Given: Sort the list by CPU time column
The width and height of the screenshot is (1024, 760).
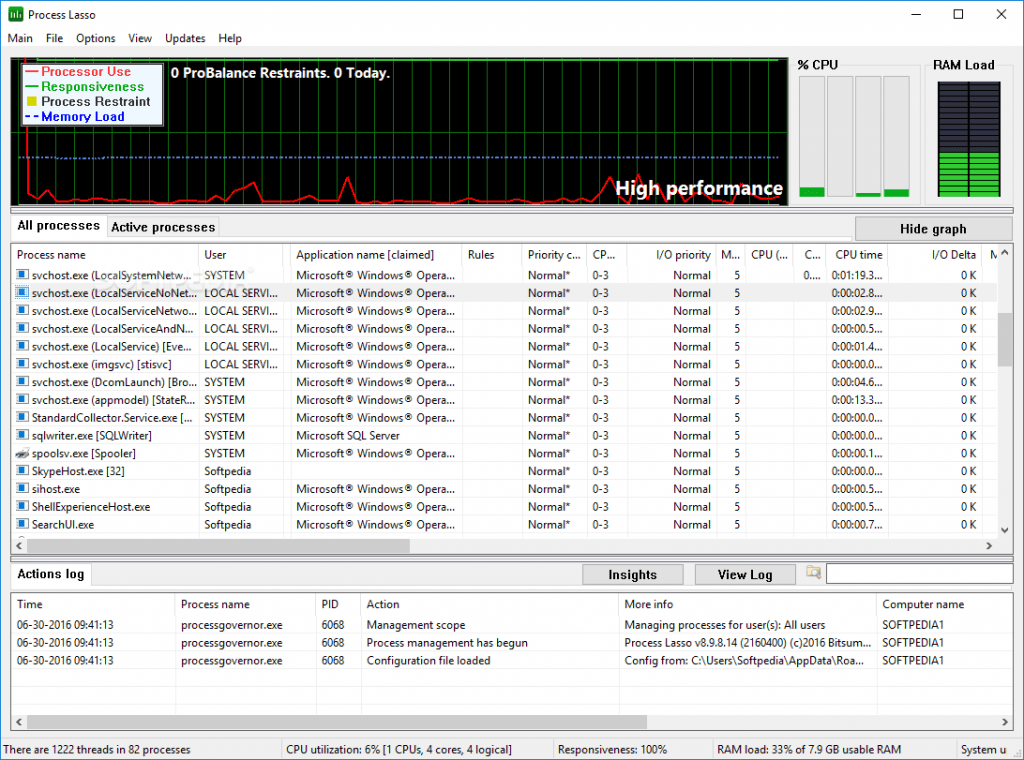Looking at the screenshot, I should (x=858, y=255).
